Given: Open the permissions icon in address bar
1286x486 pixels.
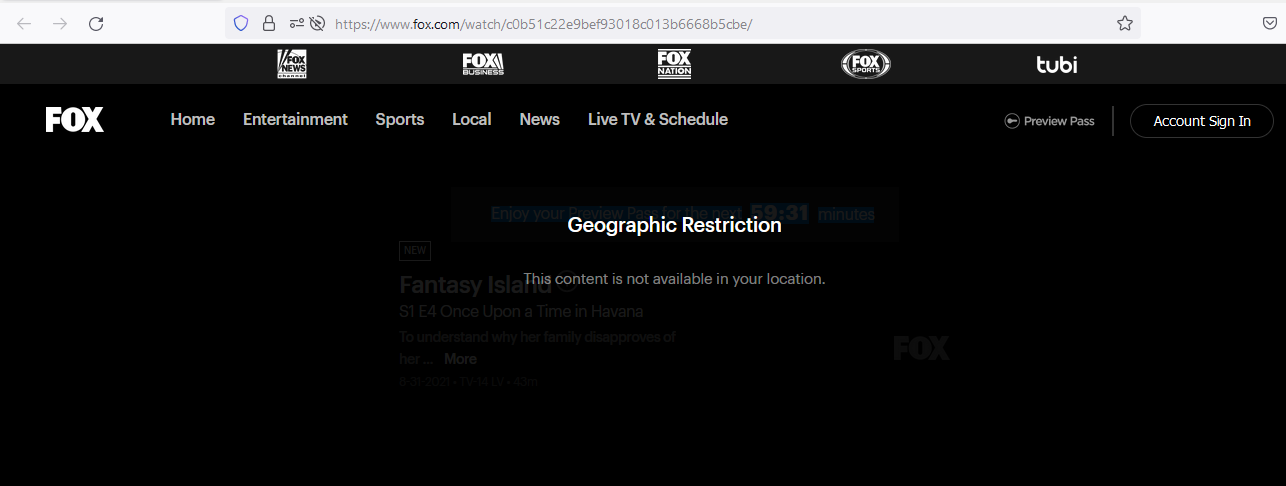Looking at the screenshot, I should click(x=296, y=23).
